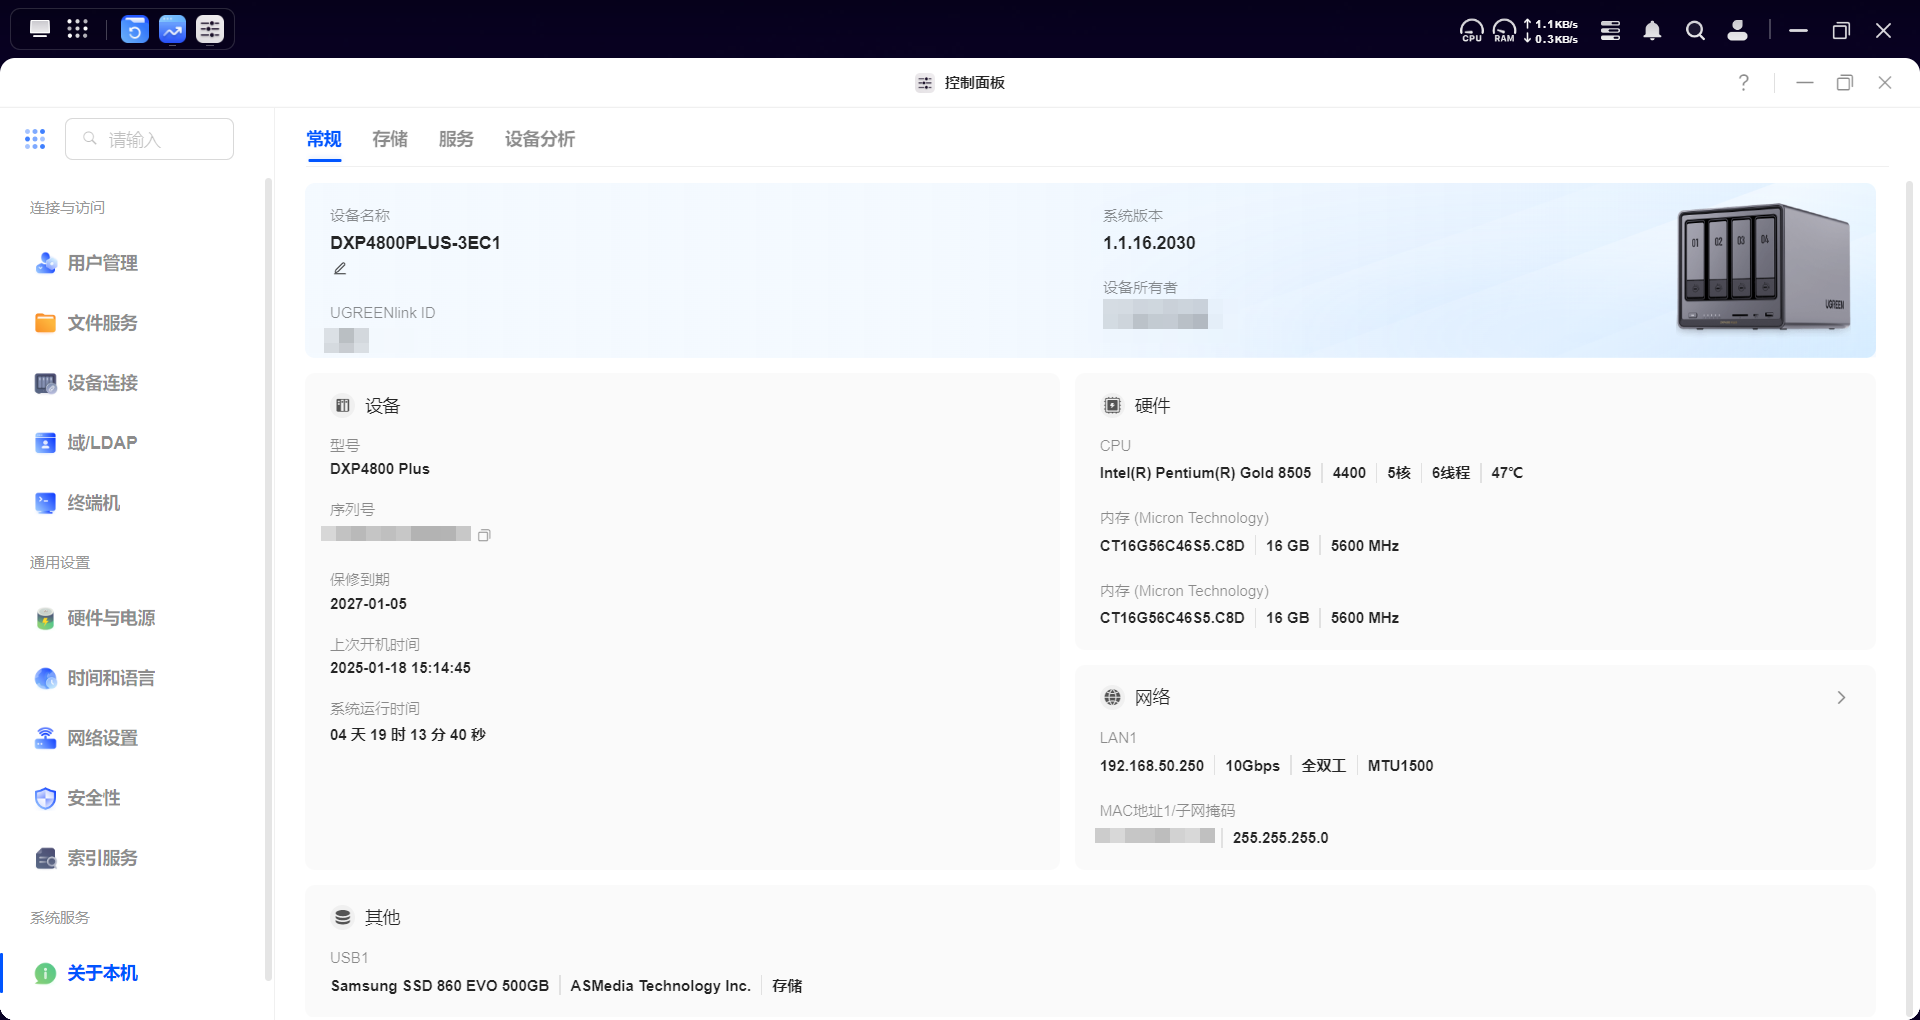The width and height of the screenshot is (1920, 1020).
Task: Open 安全性 sidebar item
Action: pos(93,798)
